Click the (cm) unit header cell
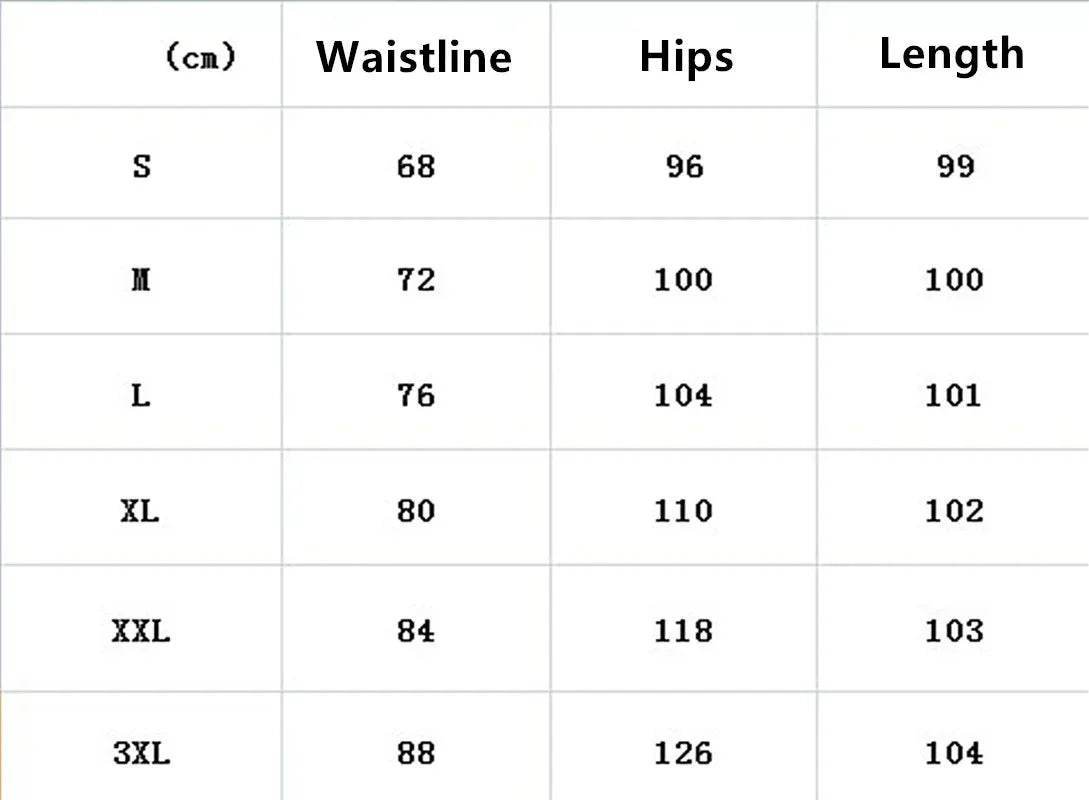Viewport: 1089px width, 800px height. point(201,58)
